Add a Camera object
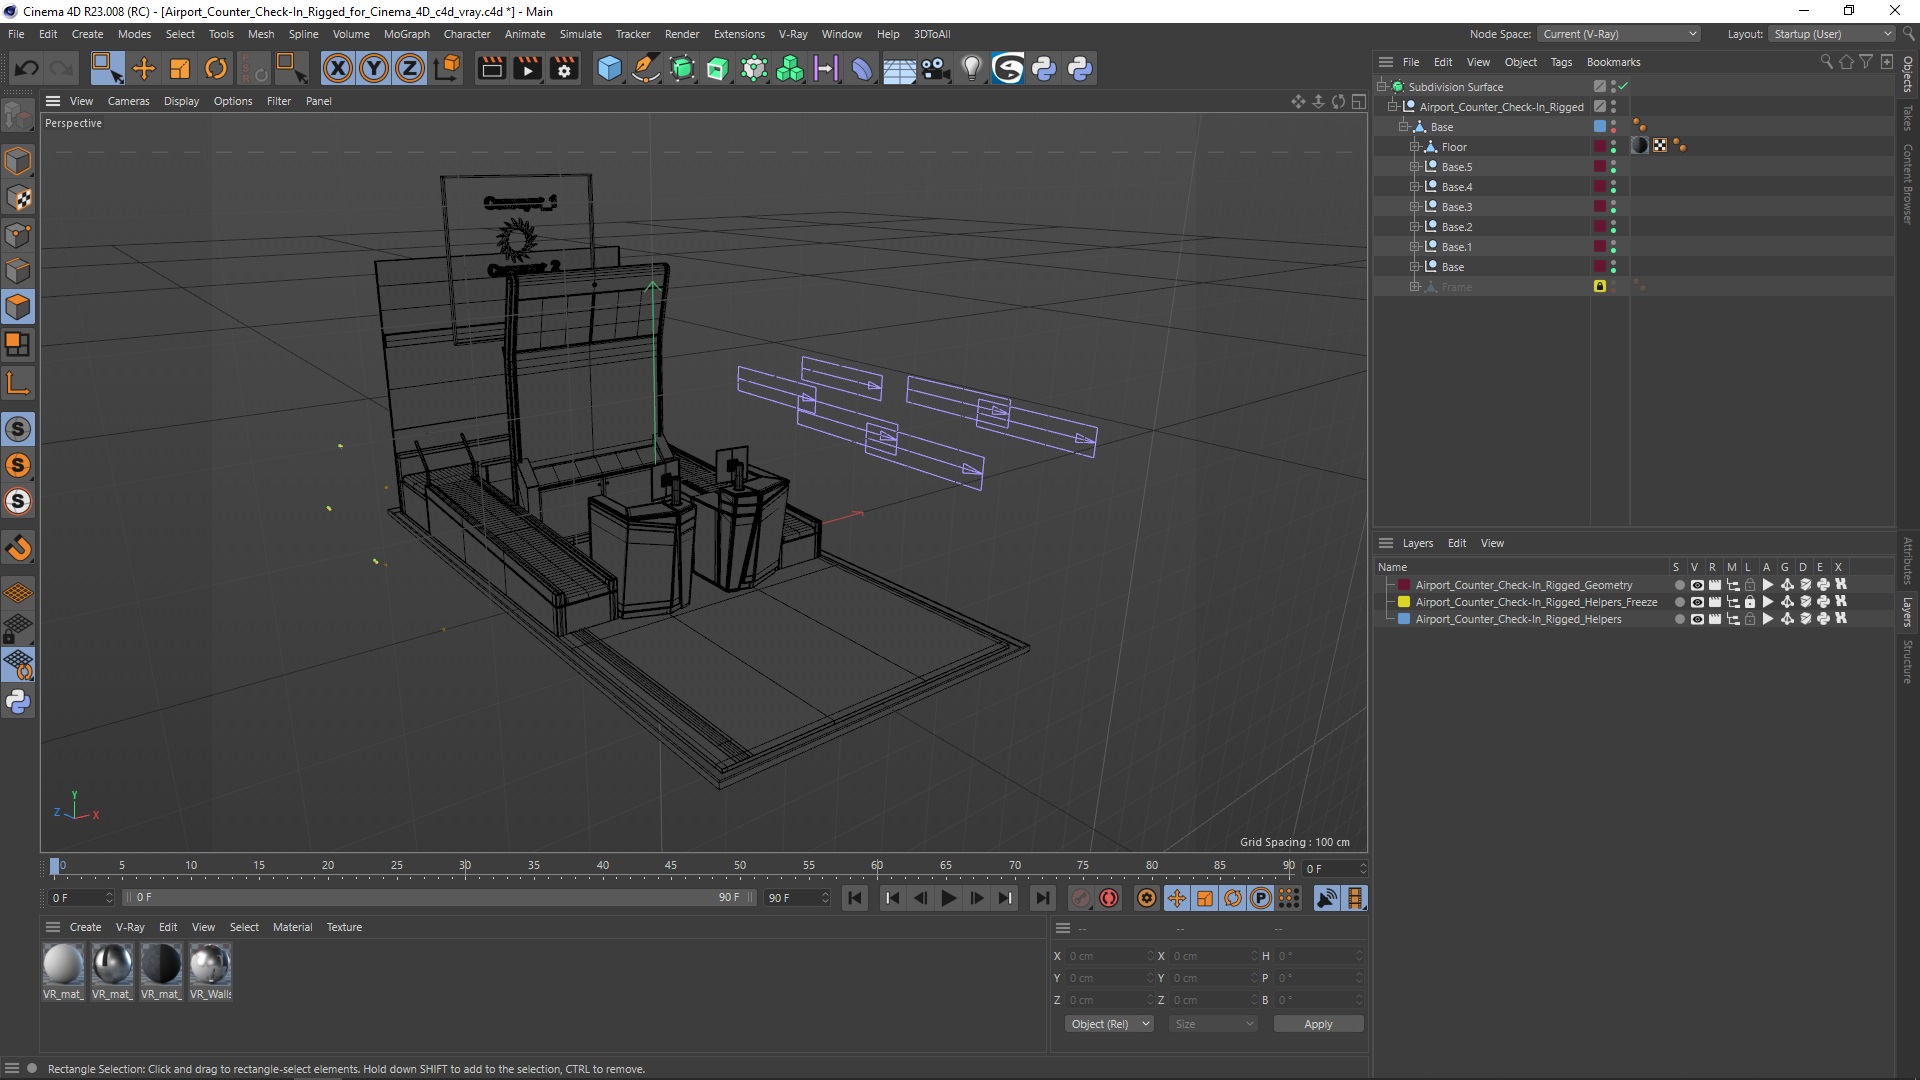The width and height of the screenshot is (1920, 1080). pos(935,68)
